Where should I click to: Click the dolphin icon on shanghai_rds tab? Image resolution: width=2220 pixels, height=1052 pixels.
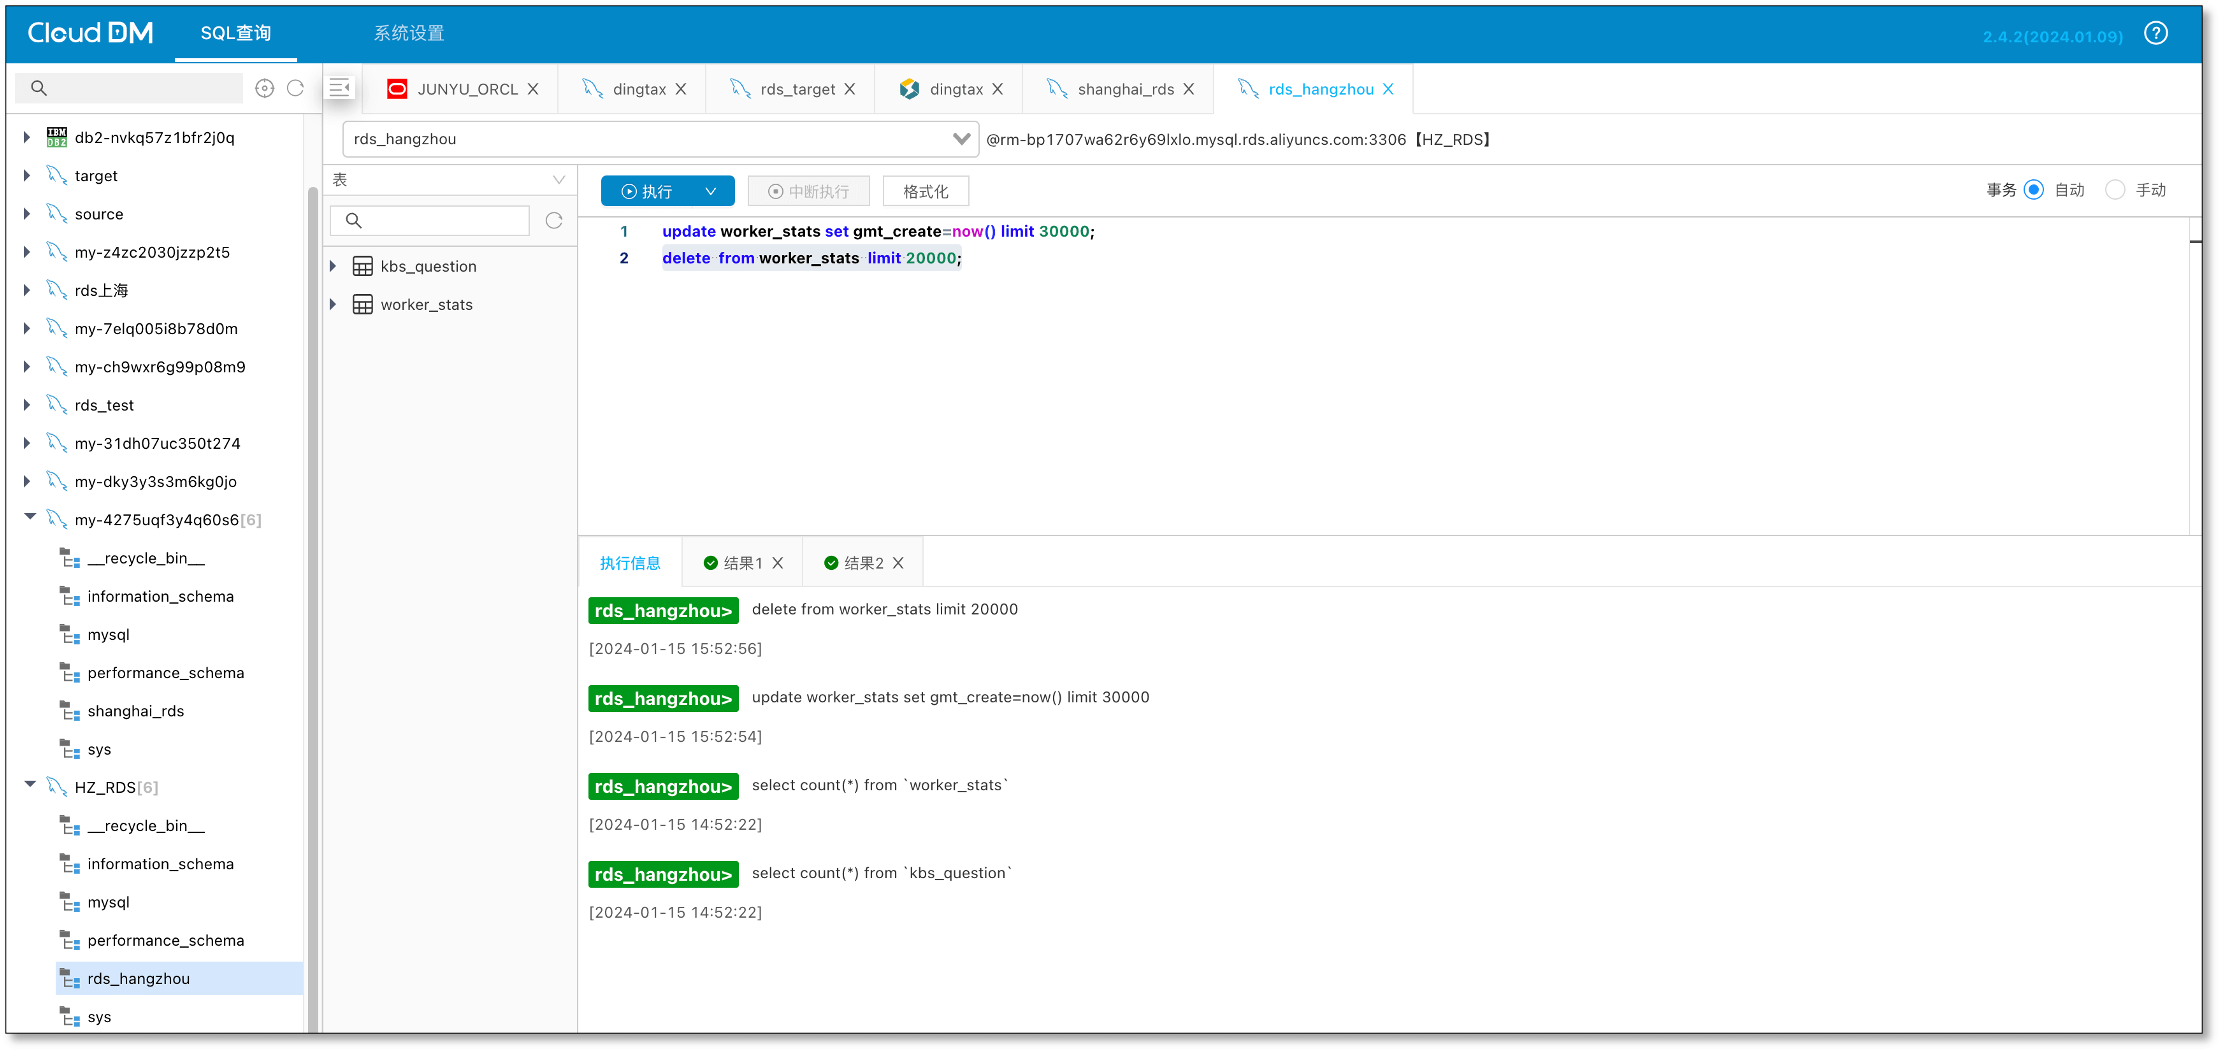[1057, 88]
